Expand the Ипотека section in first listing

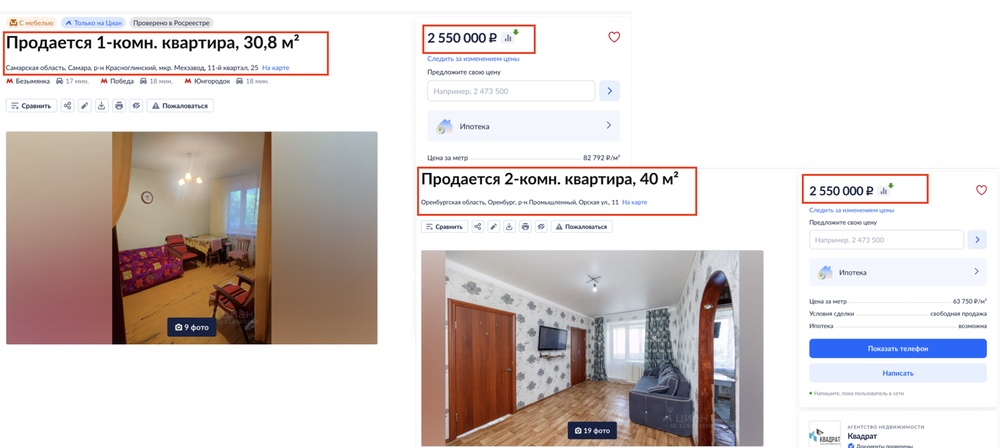(524, 126)
